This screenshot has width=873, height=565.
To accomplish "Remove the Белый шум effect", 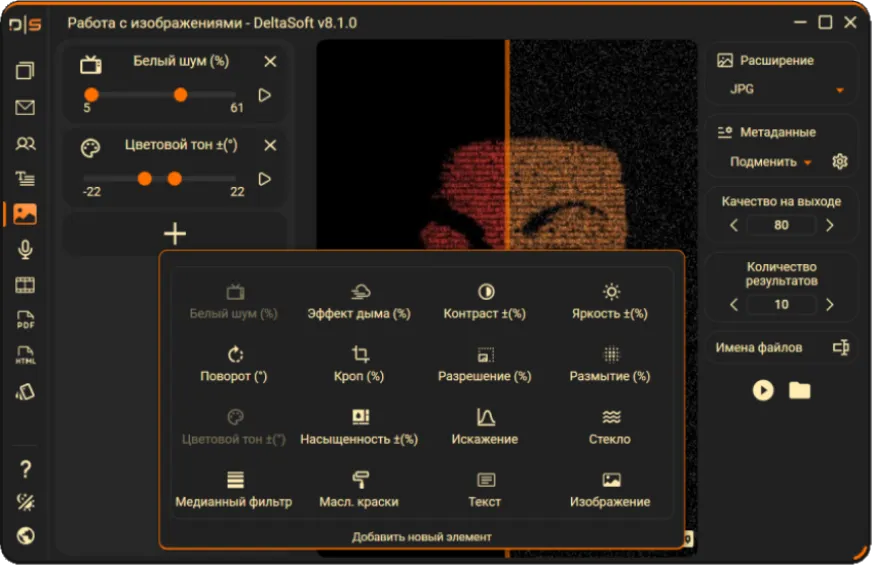I will (x=270, y=61).
